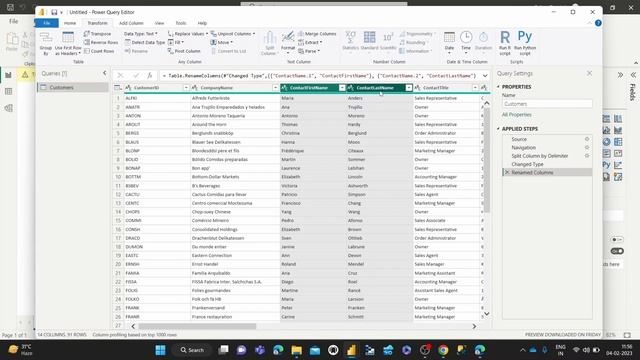Click Reverse Rows in the ribbon
The image size is (640, 360).
[101, 42]
